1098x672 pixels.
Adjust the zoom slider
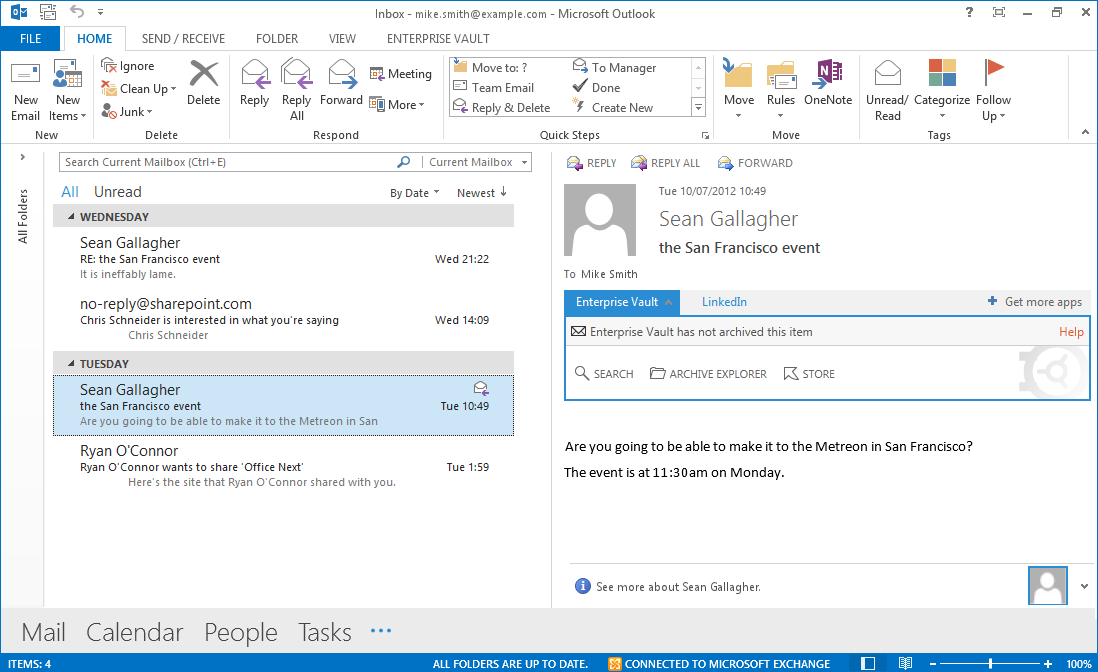click(990, 664)
